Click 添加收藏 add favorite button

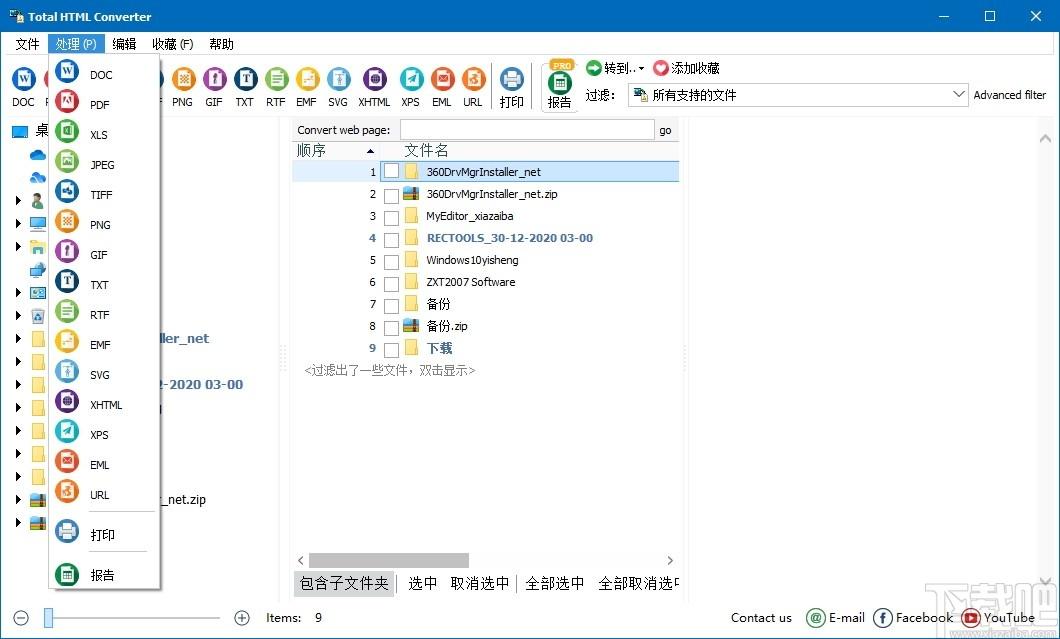[x=686, y=68]
